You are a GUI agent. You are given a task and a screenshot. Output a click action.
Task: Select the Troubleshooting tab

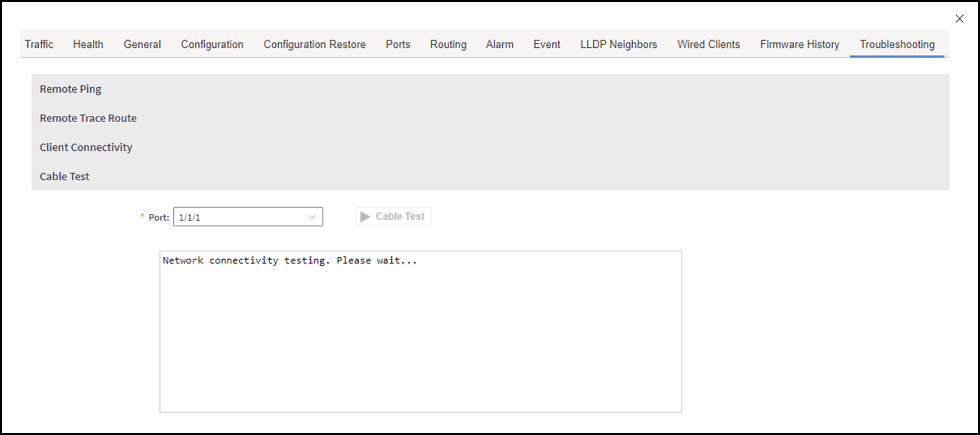tap(897, 44)
